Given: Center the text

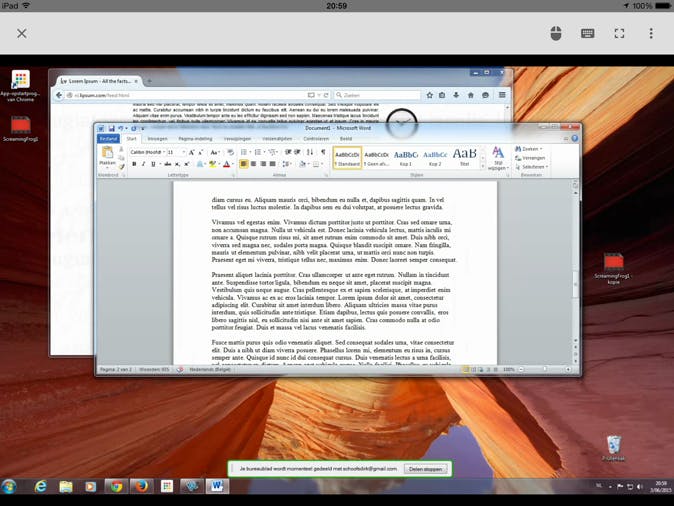Looking at the screenshot, I should coord(253,164).
